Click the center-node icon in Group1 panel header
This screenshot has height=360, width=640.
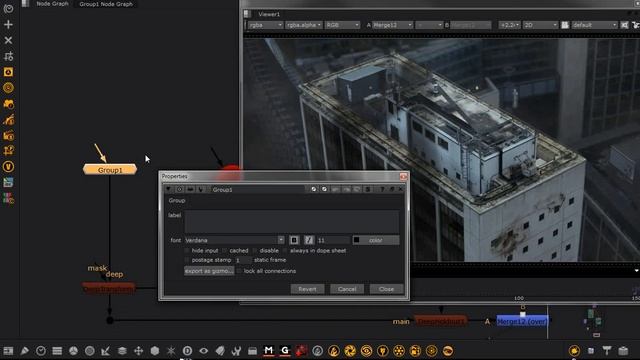179,189
